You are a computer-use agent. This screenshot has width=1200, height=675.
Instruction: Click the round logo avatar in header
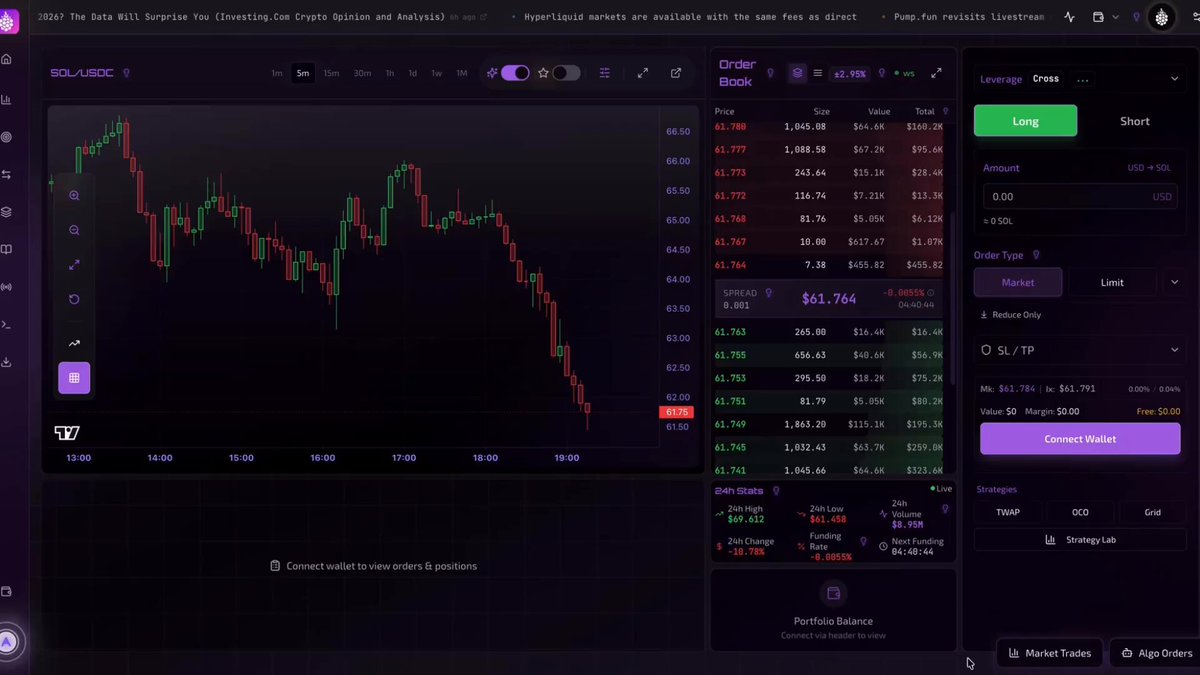[1161, 17]
